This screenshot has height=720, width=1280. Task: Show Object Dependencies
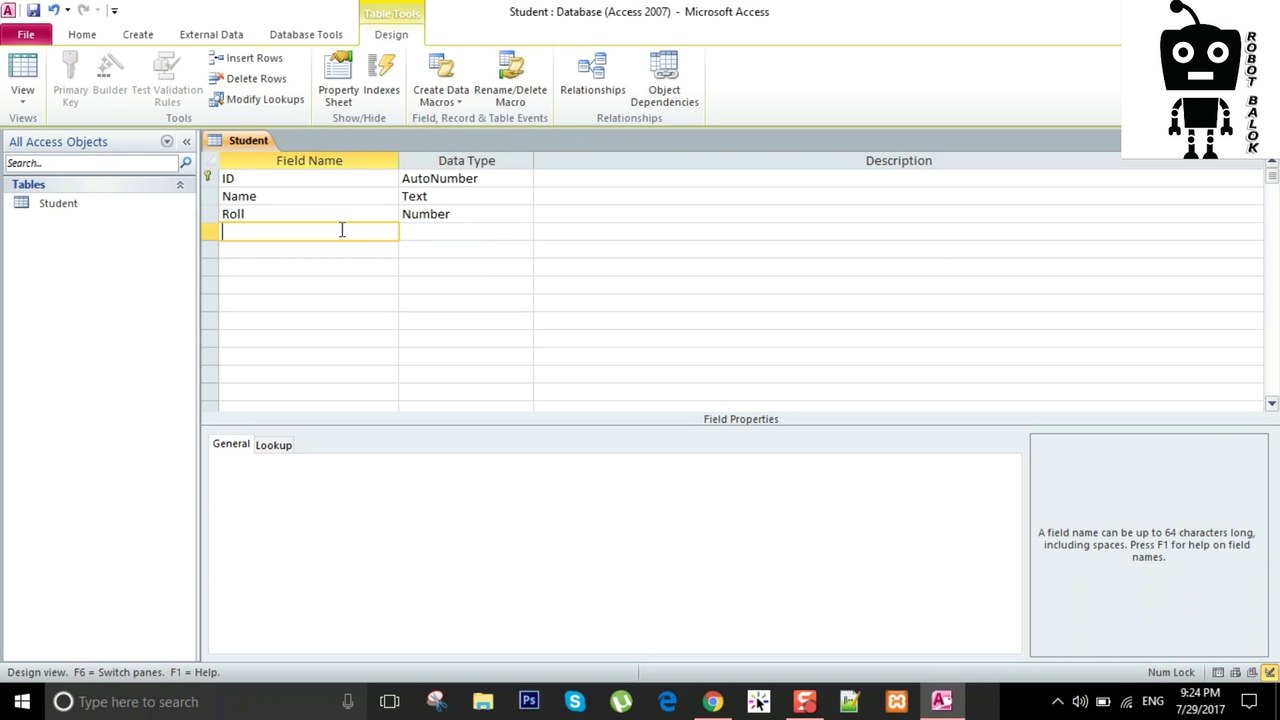(x=664, y=79)
